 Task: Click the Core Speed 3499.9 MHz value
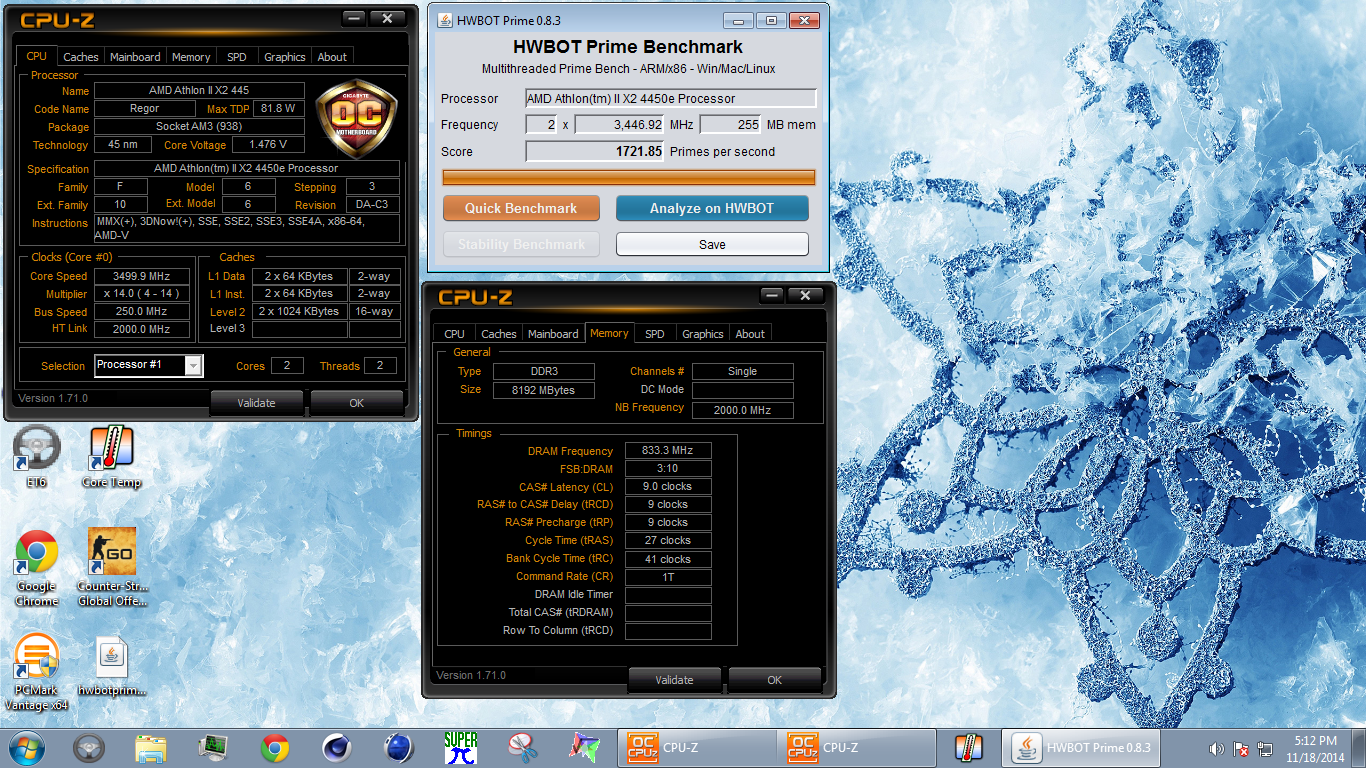[x=143, y=276]
